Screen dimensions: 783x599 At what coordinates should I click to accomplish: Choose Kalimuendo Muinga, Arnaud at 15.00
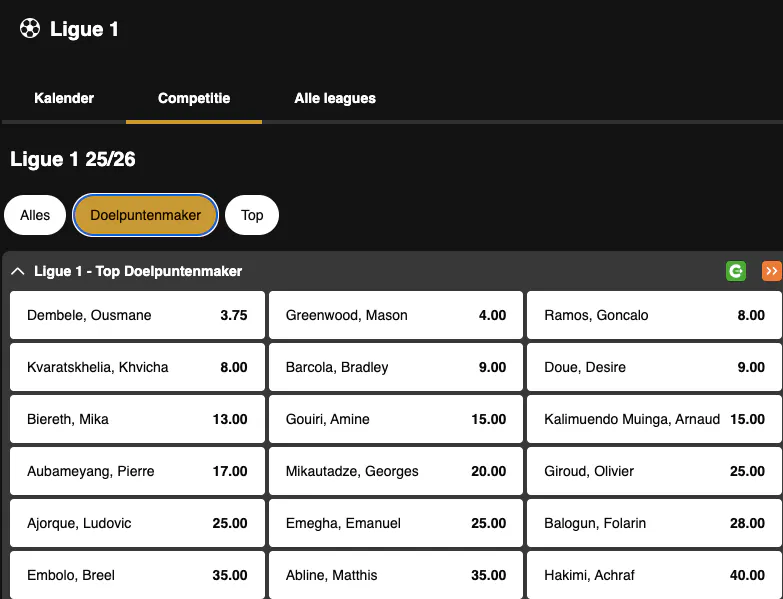655,419
